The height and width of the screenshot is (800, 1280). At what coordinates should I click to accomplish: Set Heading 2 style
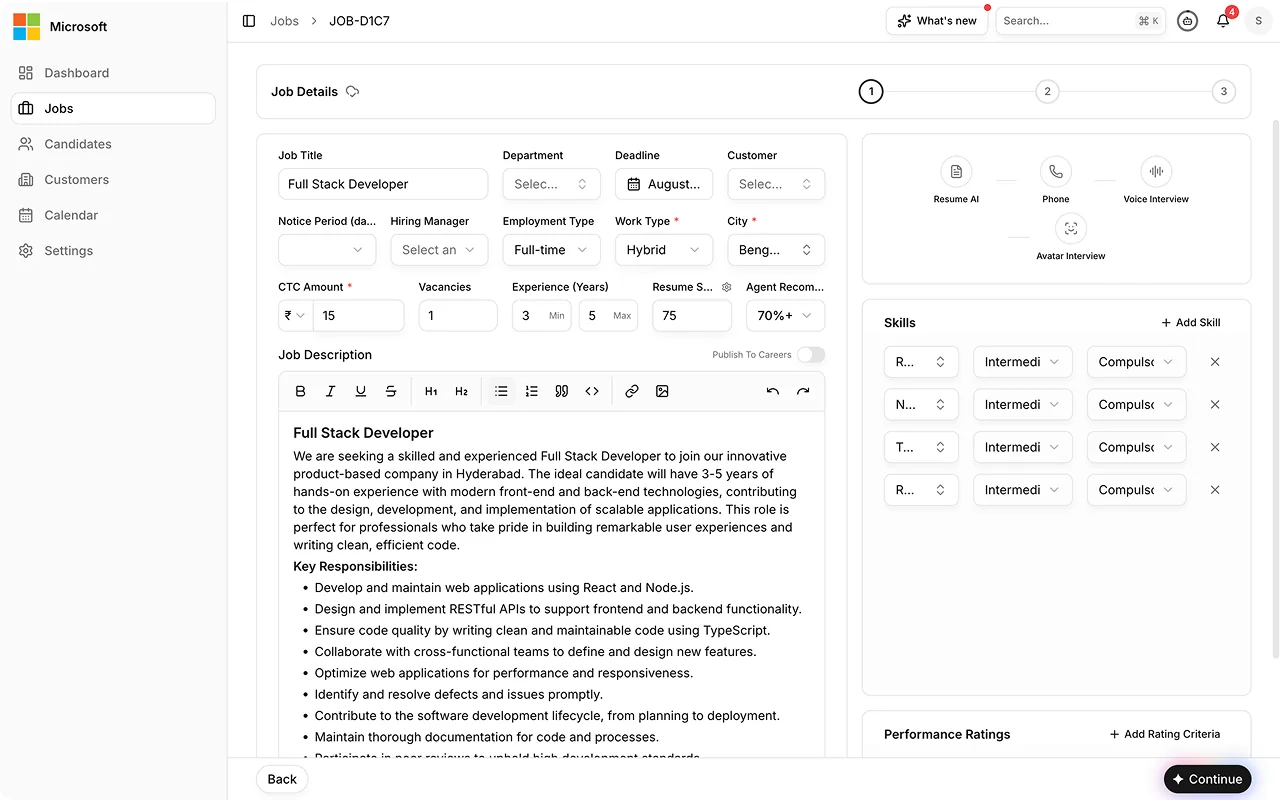click(461, 391)
